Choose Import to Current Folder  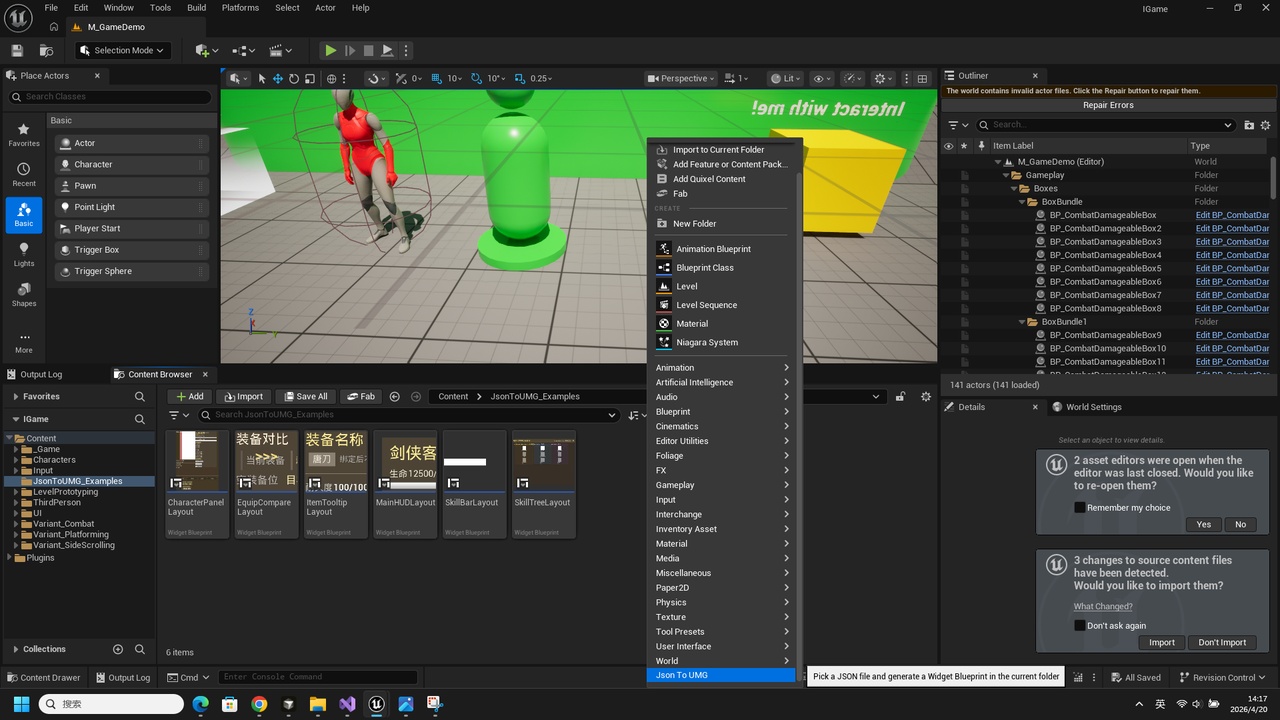pyautogui.click(x=720, y=150)
